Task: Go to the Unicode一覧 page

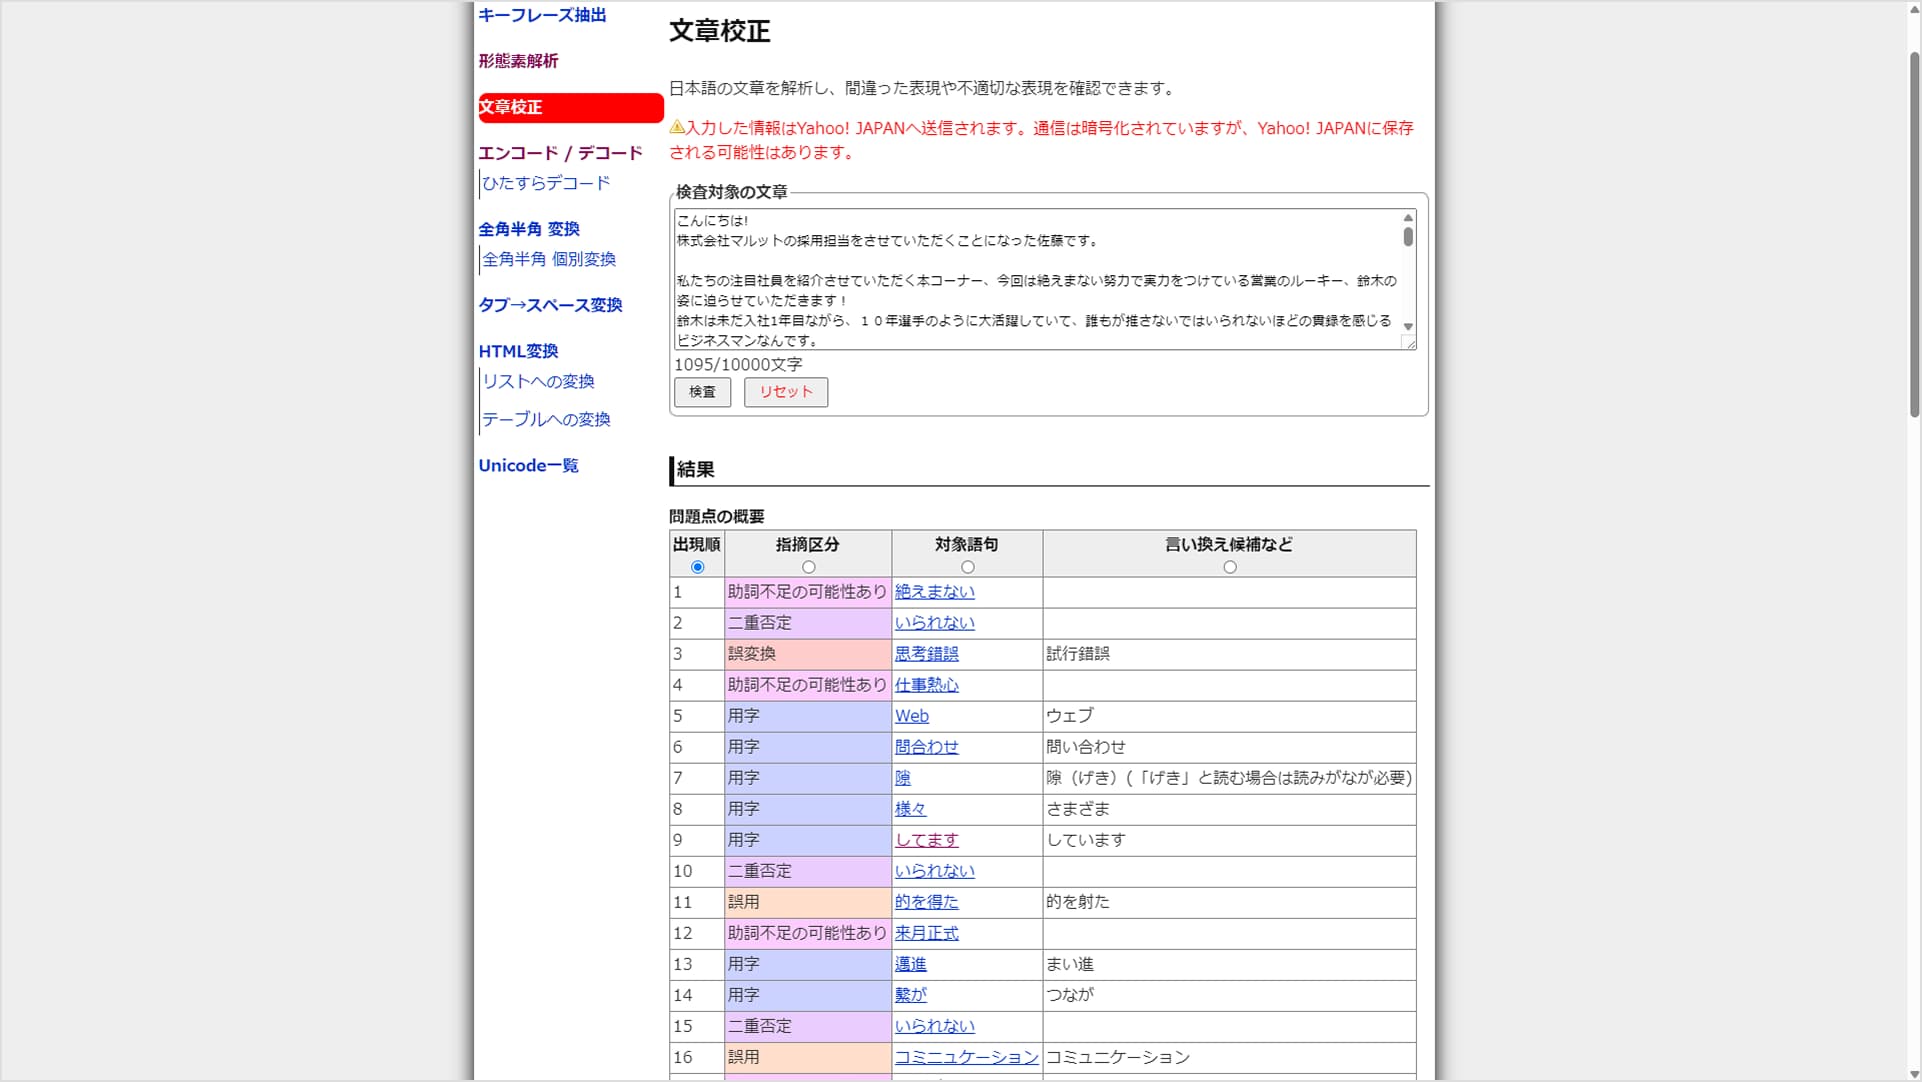Action: pos(528,465)
